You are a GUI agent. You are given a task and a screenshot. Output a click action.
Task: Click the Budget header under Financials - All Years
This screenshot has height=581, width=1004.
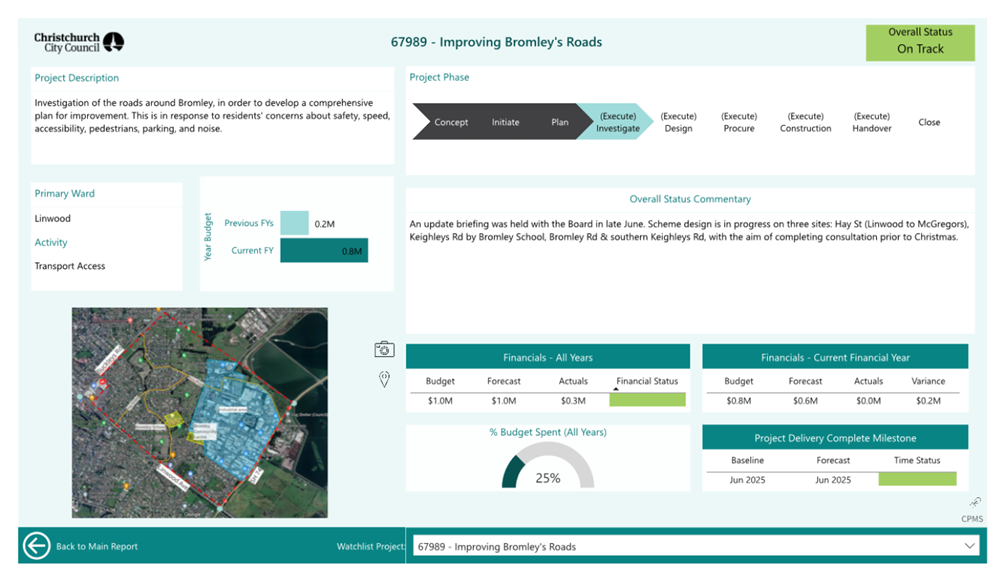(x=440, y=381)
